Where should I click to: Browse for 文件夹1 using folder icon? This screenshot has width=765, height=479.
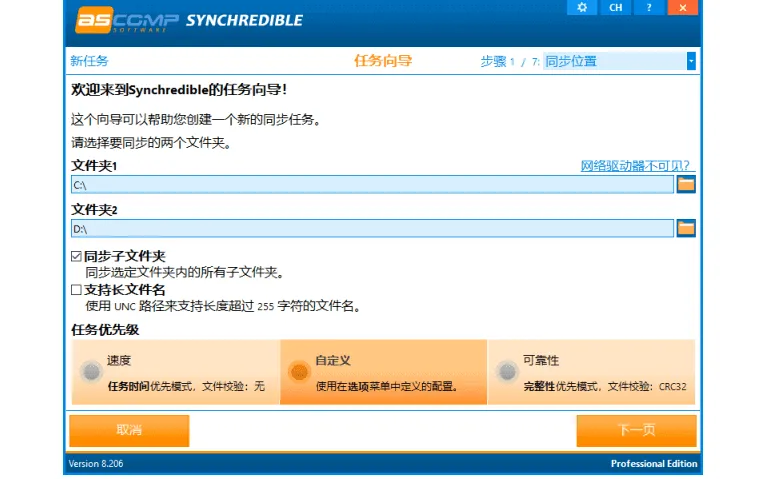pos(686,184)
